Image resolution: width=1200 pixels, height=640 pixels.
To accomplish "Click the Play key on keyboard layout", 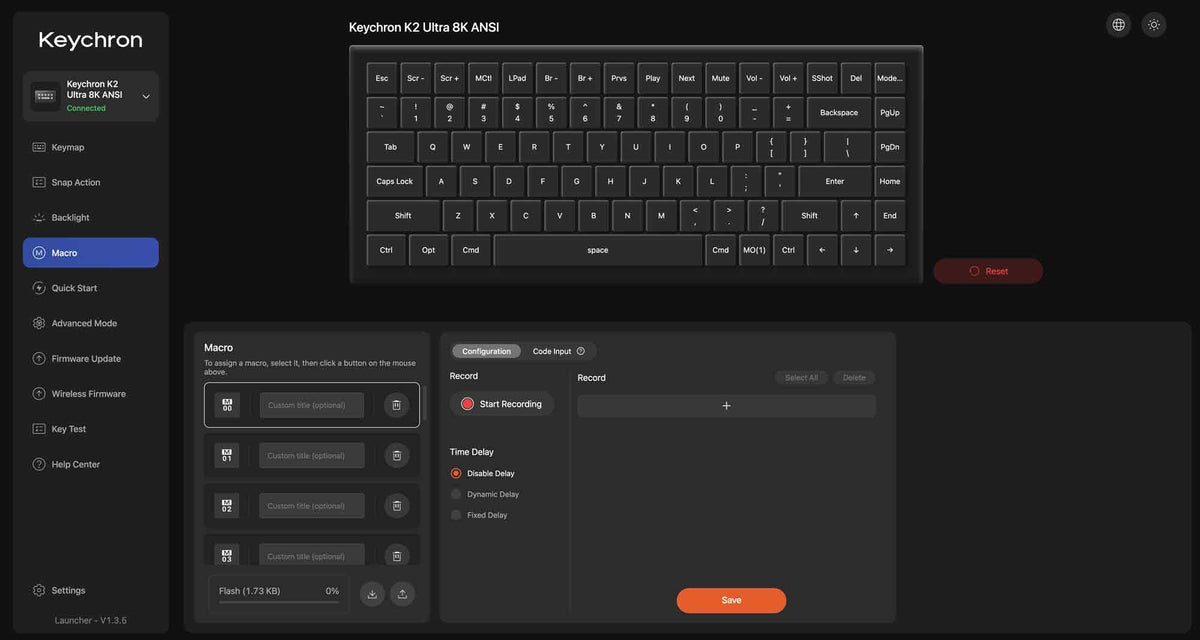I will 653,78.
